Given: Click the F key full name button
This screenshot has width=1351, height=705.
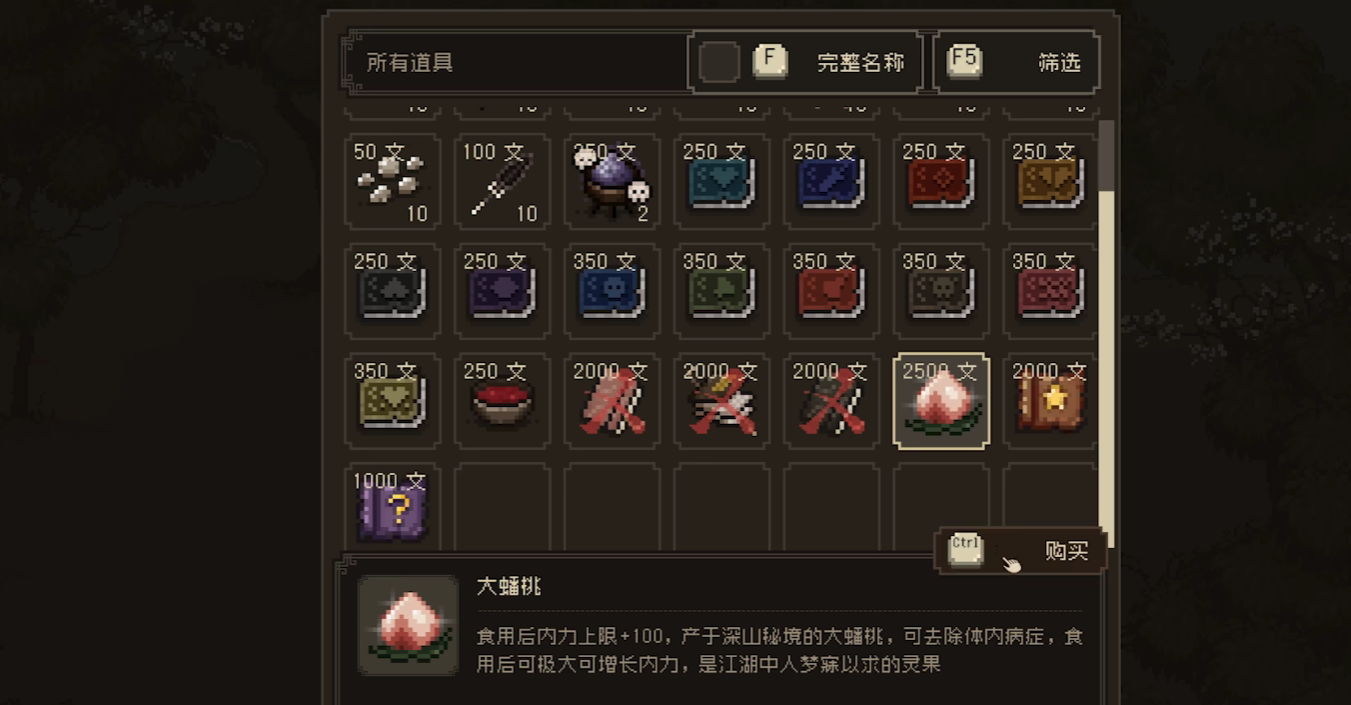Looking at the screenshot, I should tap(770, 62).
